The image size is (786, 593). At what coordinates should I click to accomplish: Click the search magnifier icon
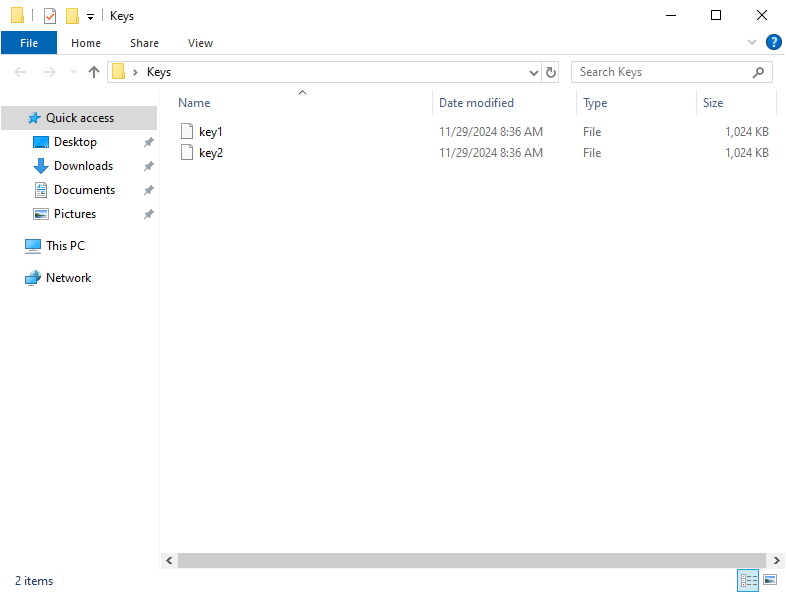758,72
